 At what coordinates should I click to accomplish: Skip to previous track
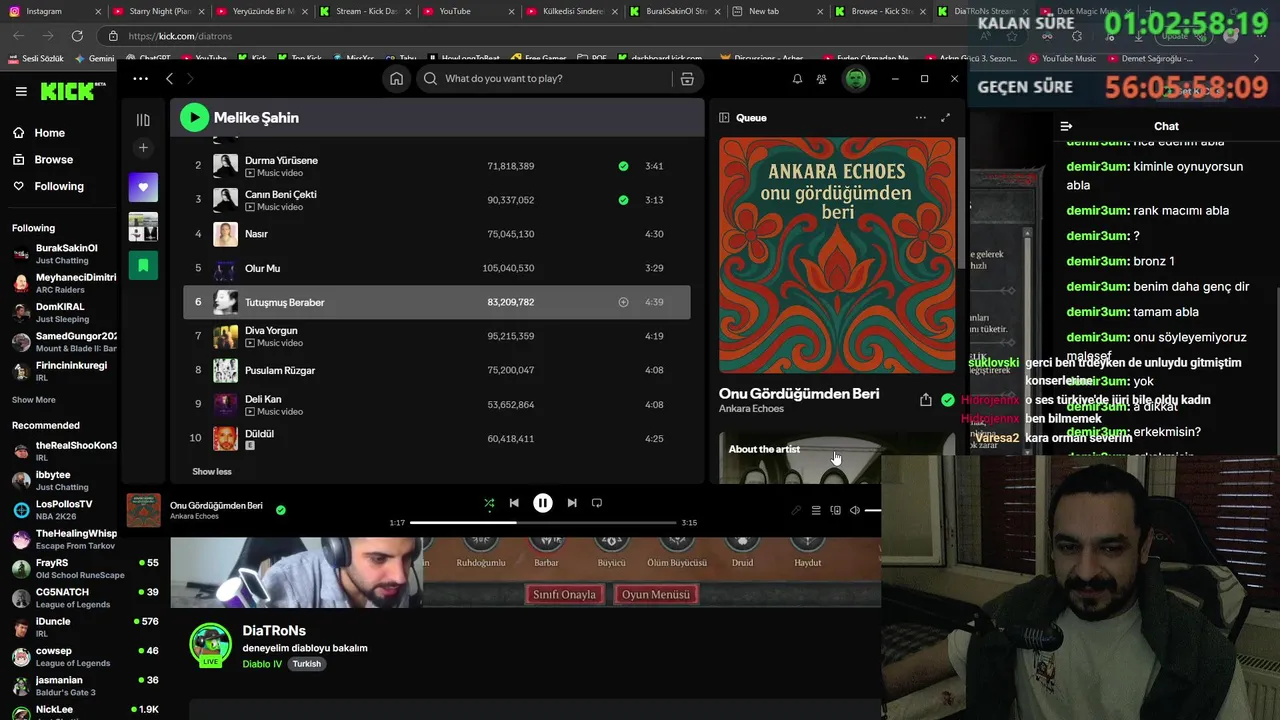click(x=514, y=503)
